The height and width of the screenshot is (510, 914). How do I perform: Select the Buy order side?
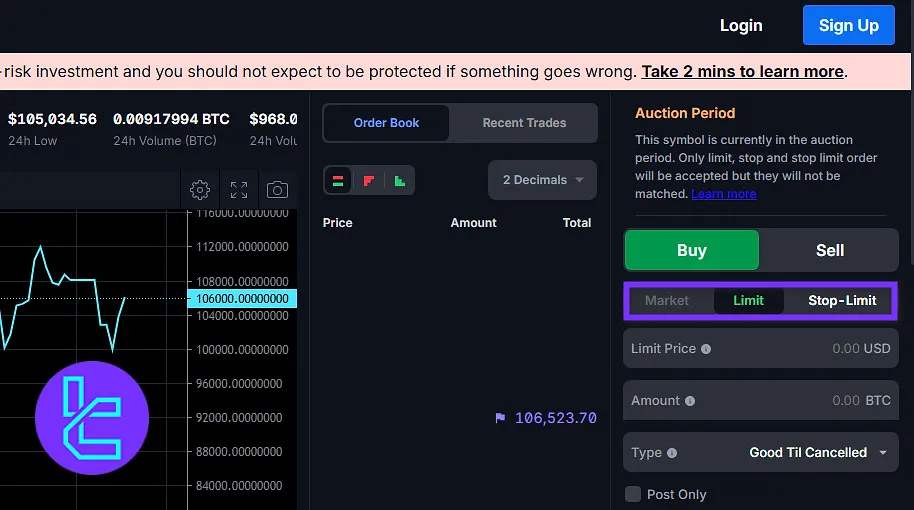(692, 251)
